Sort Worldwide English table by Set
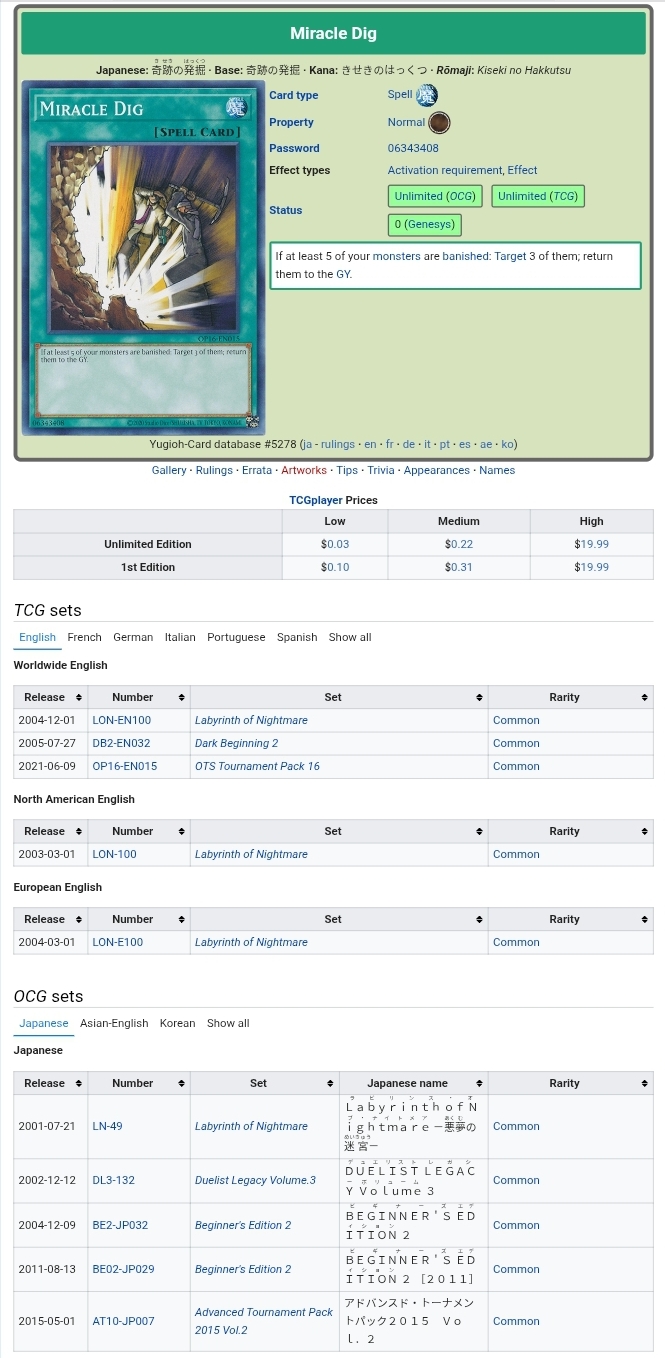The height and width of the screenshot is (1358, 665). pyautogui.click(x=339, y=697)
